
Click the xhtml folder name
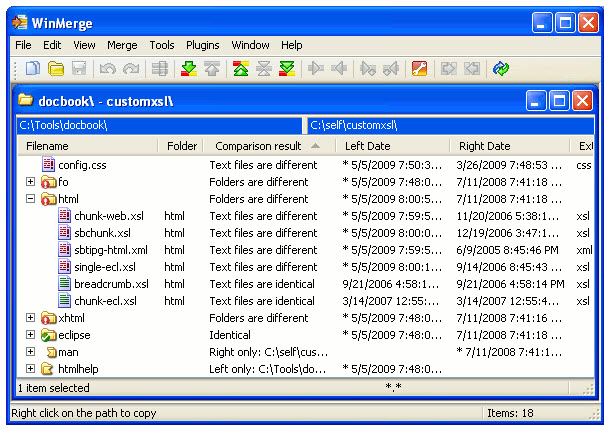coord(71,318)
